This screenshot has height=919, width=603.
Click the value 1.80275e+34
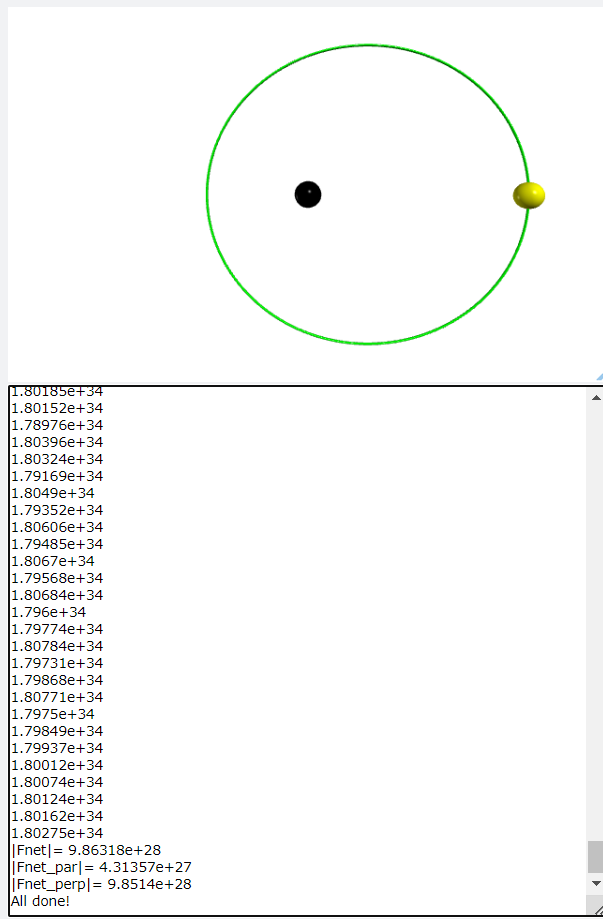click(x=57, y=833)
